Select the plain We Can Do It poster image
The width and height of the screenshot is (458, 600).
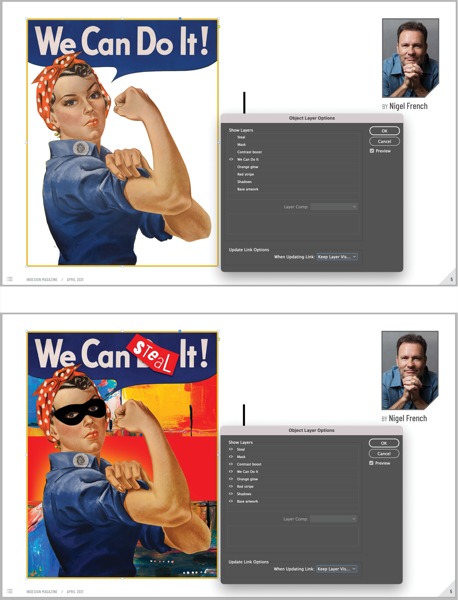(x=122, y=142)
